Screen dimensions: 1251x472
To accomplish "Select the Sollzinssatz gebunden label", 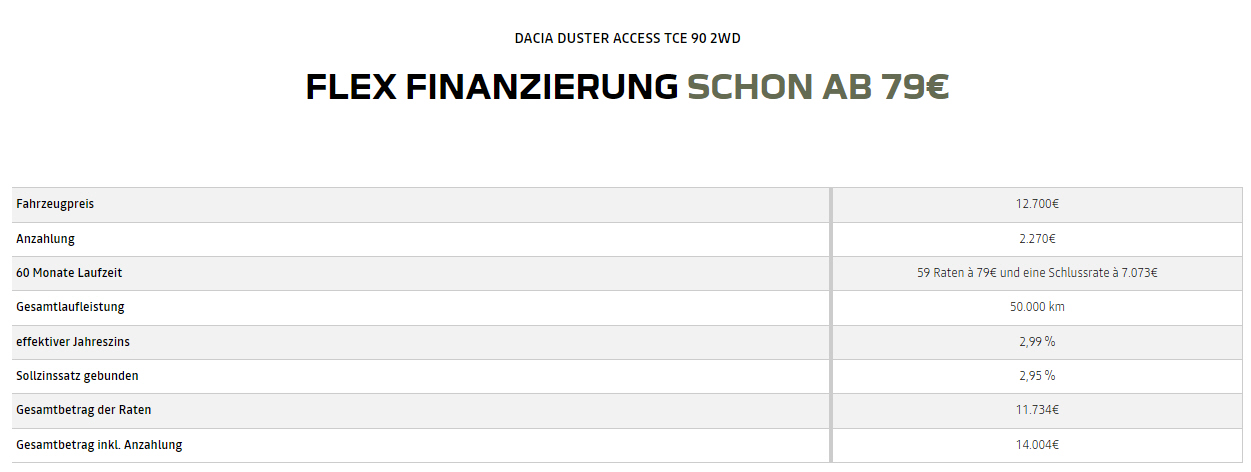I will [x=77, y=376].
